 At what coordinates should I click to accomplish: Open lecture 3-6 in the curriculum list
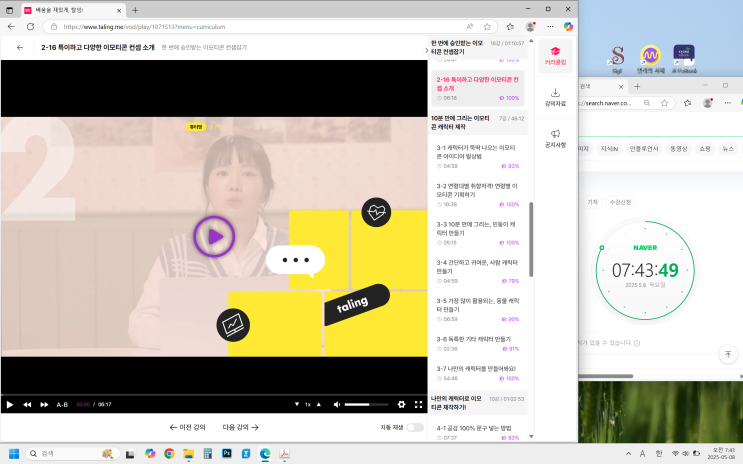coord(478,344)
